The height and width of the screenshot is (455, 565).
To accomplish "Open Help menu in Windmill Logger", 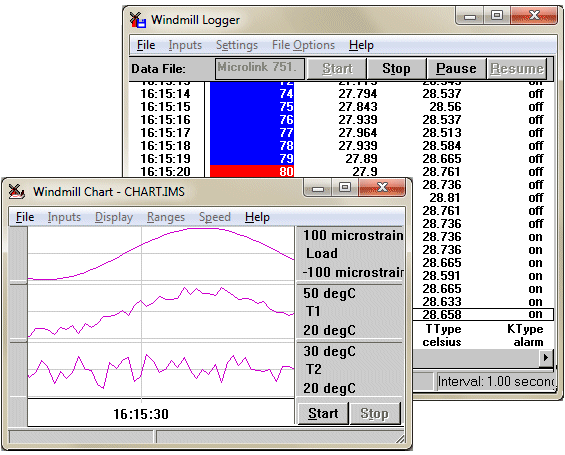I will pyautogui.click(x=361, y=45).
